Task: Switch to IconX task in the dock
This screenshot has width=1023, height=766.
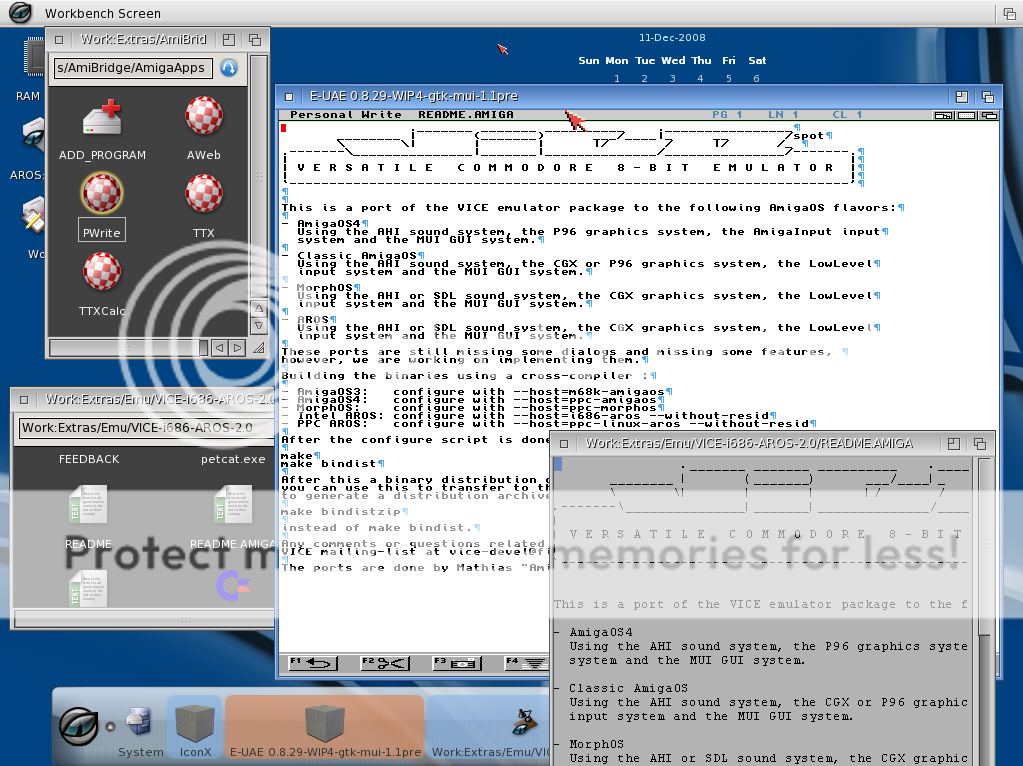Action: click(x=195, y=728)
